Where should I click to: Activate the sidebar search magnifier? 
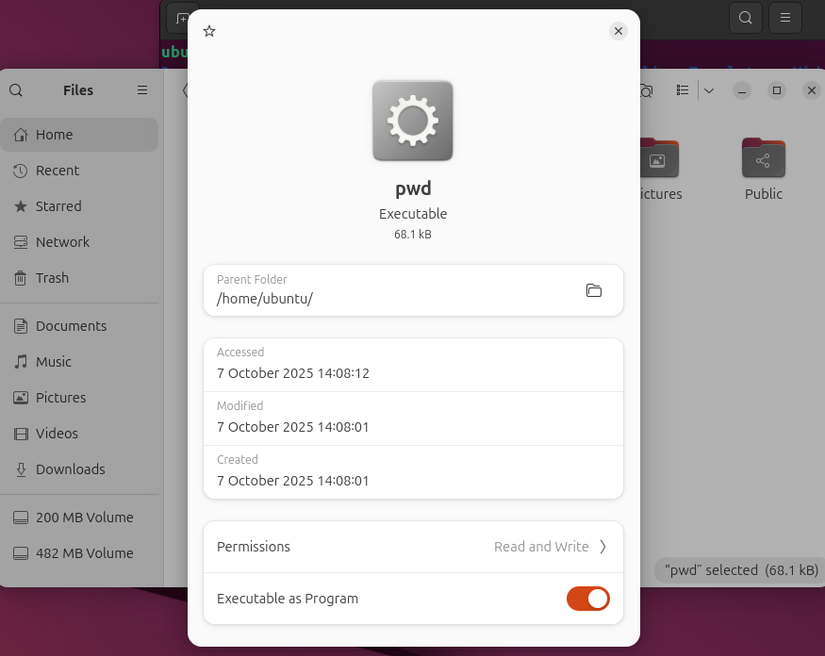coord(16,90)
